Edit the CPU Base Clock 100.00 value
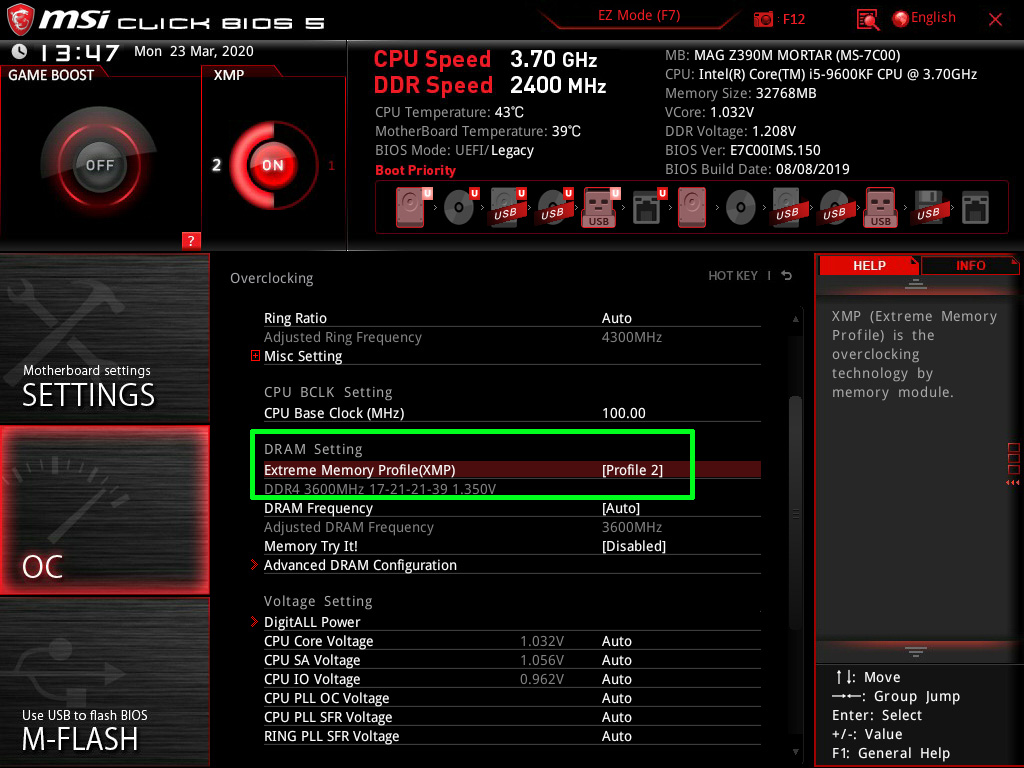The image size is (1024, 768). pos(624,413)
